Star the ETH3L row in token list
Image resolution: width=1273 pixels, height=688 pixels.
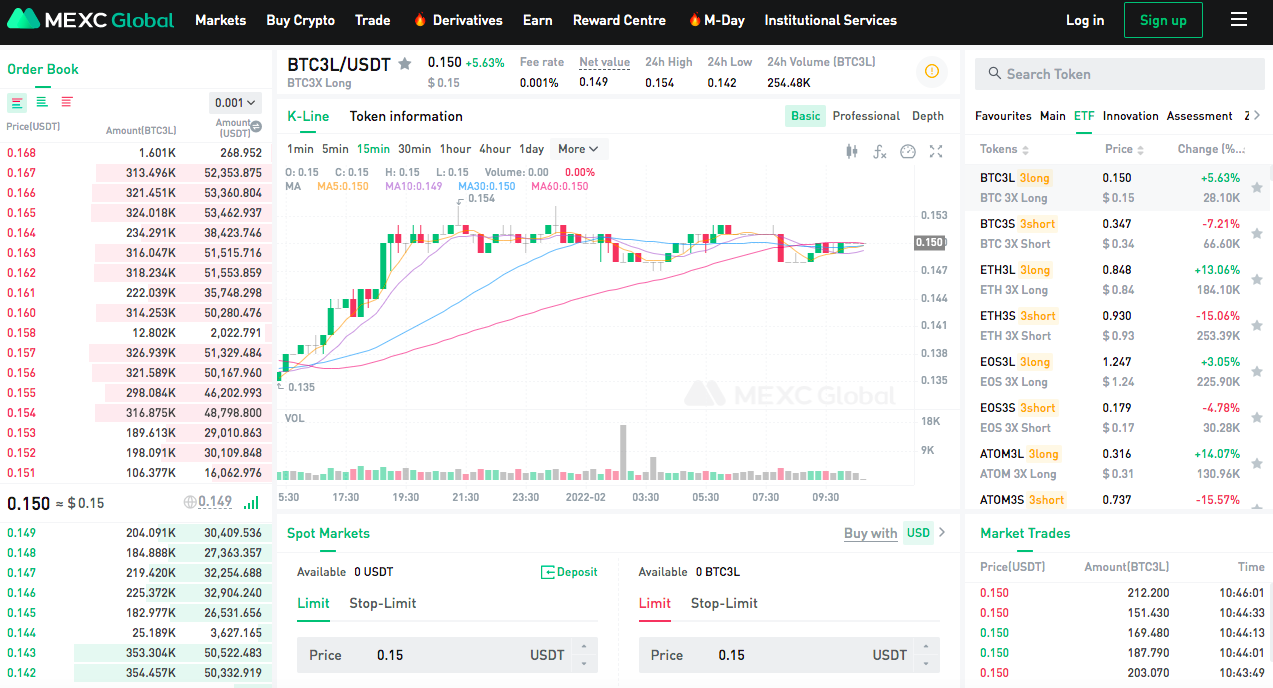click(x=1257, y=279)
